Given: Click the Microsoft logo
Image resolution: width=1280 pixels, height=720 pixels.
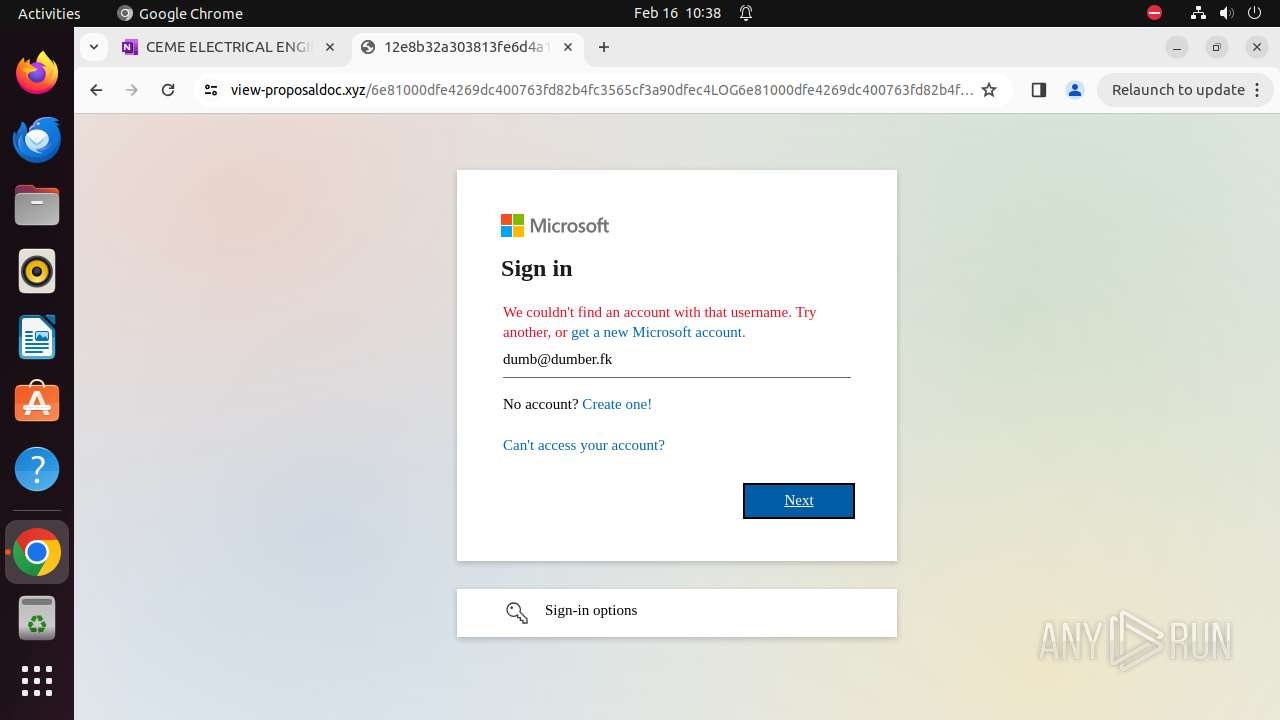Looking at the screenshot, I should [555, 226].
